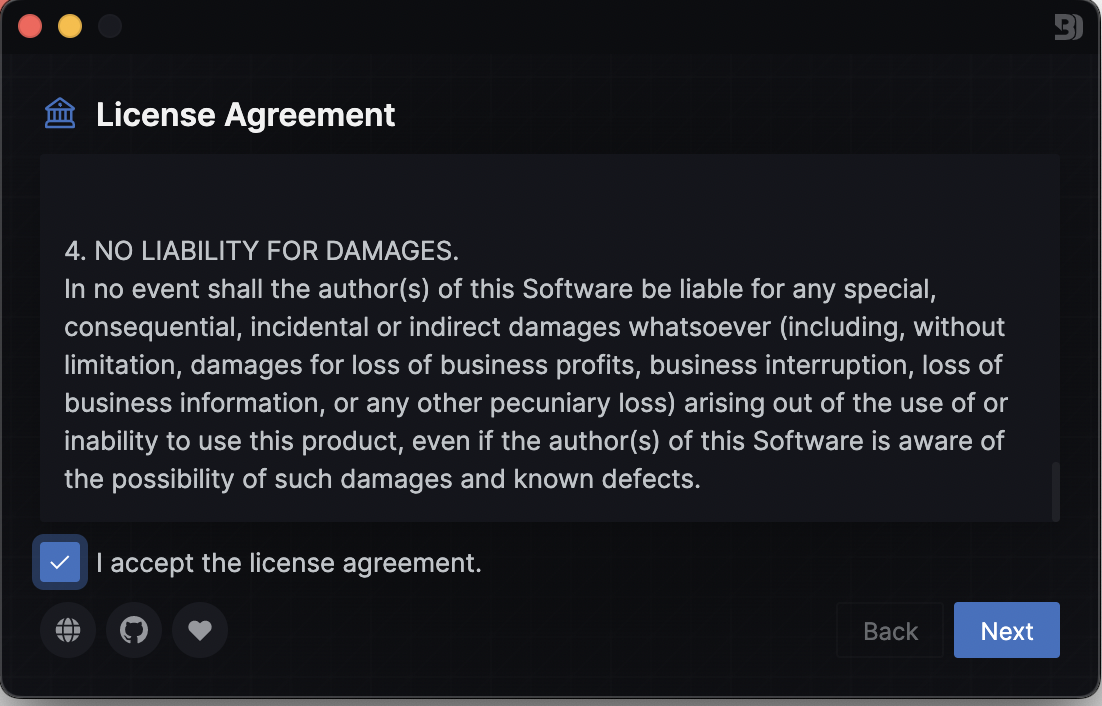Click the empty title bar area
Image resolution: width=1102 pixels, height=706 pixels.
[x=562, y=27]
